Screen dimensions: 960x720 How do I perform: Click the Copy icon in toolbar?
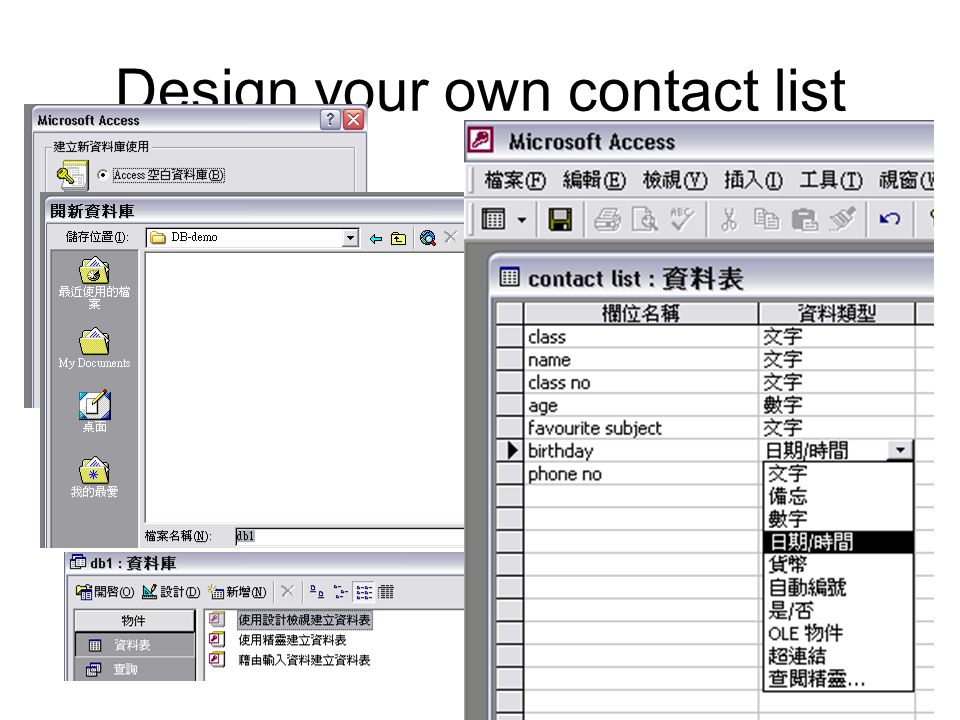[767, 219]
